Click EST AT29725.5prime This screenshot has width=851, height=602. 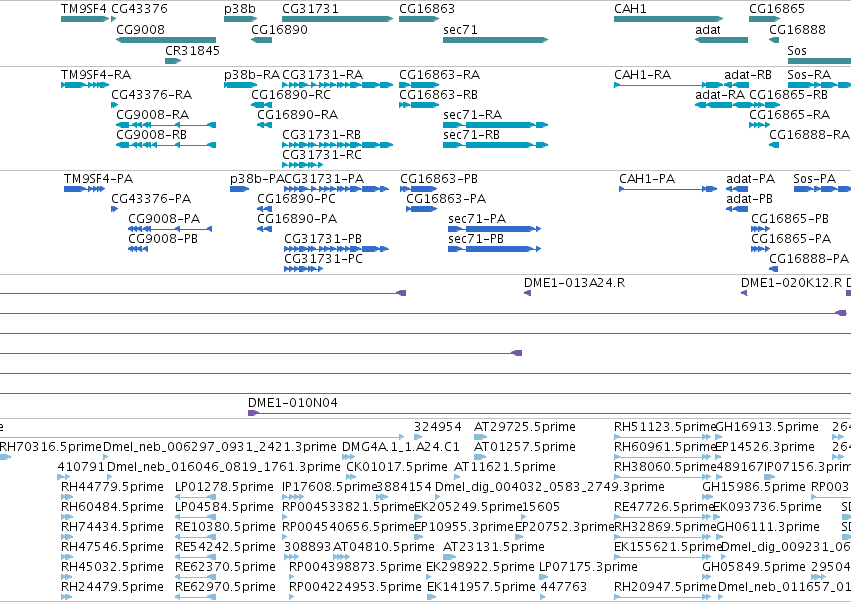coord(480,437)
